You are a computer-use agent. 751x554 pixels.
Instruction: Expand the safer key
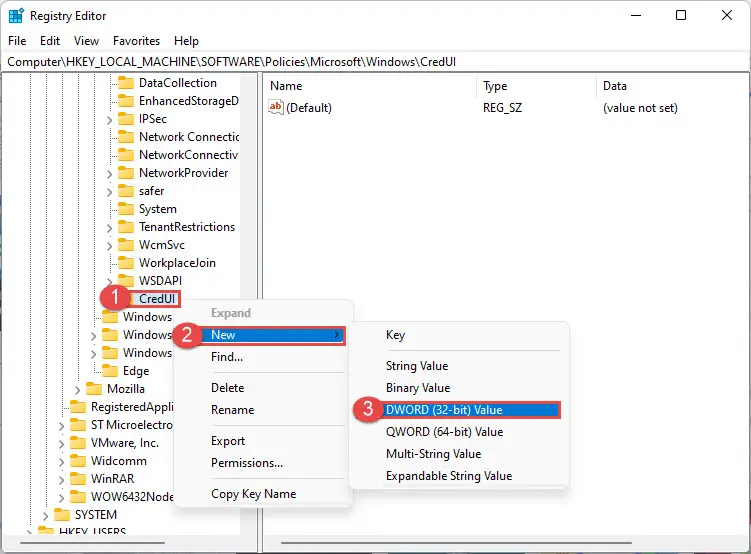(109, 192)
